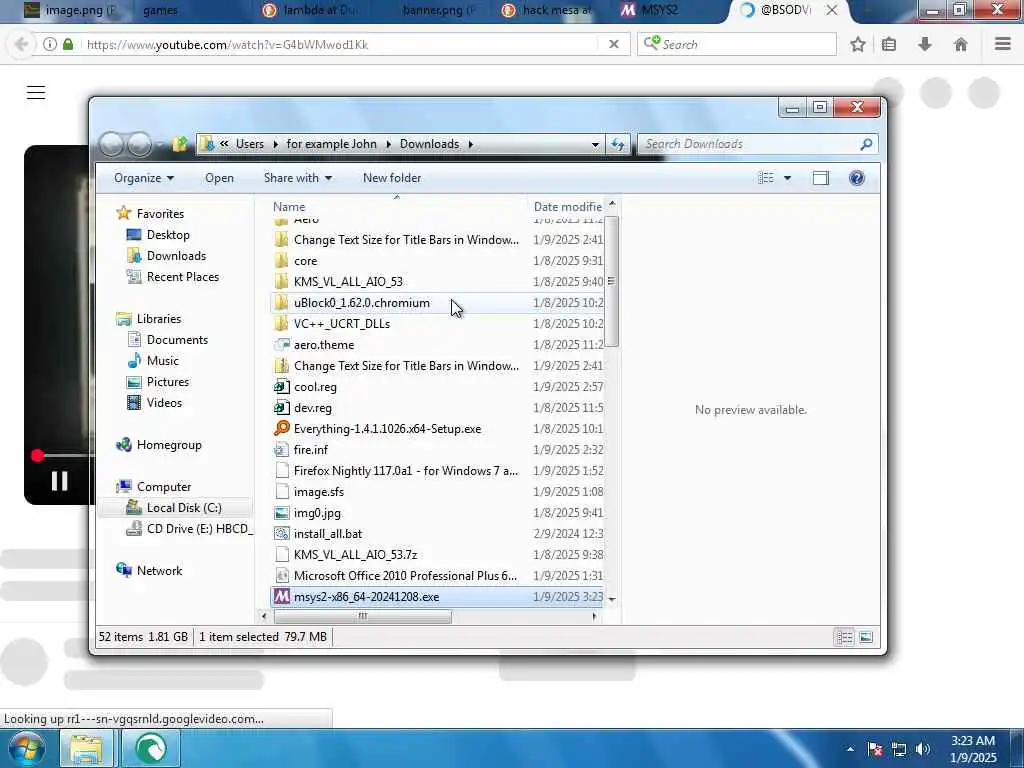This screenshot has width=1024, height=768.
Task: Select the cool.reg registry file icon
Action: [281, 387]
